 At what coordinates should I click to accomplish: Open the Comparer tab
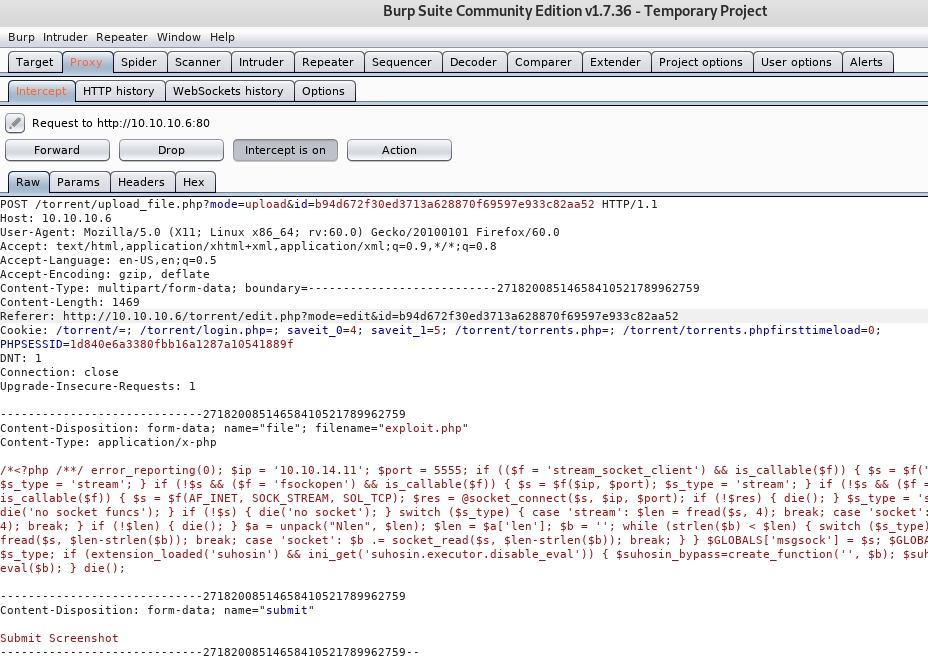[543, 62]
